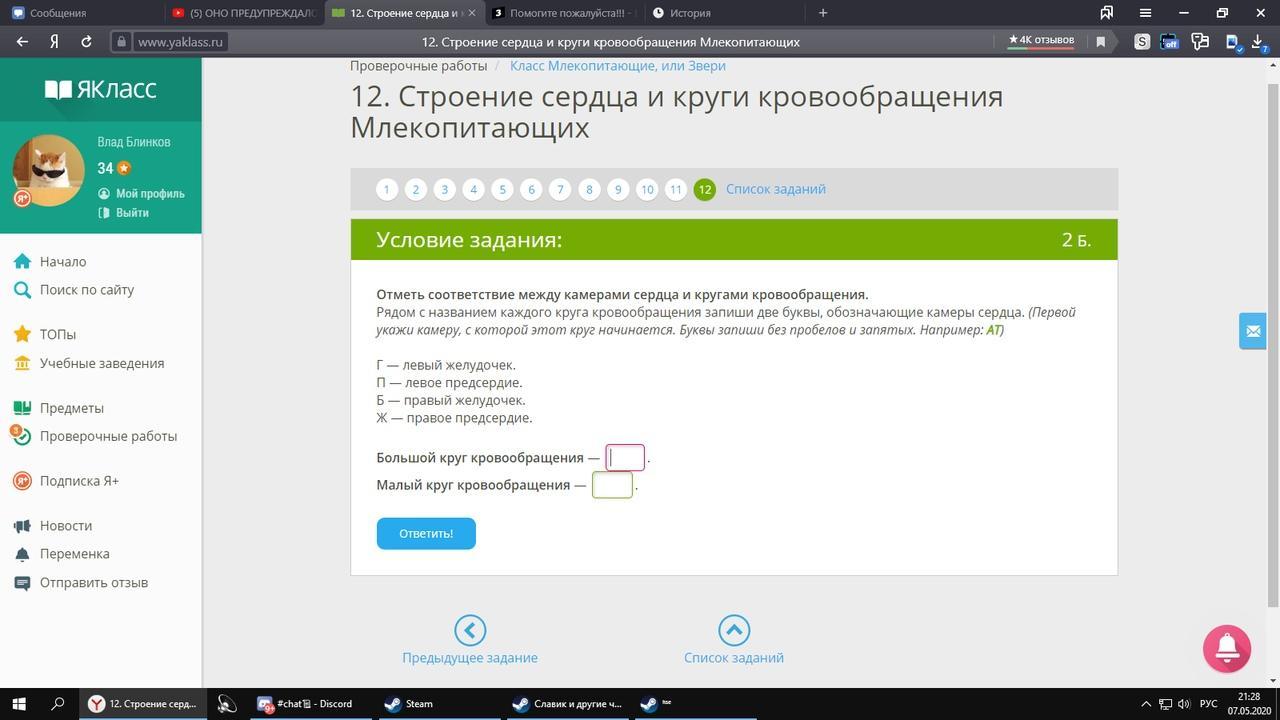This screenshot has width=1280, height=720.
Task: Close the active ЯКласс tab
Action: pos(473,13)
